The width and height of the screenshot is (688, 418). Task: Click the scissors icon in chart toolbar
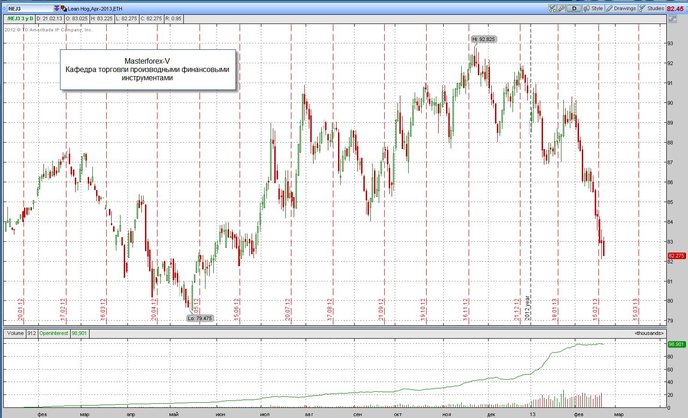(x=552, y=8)
